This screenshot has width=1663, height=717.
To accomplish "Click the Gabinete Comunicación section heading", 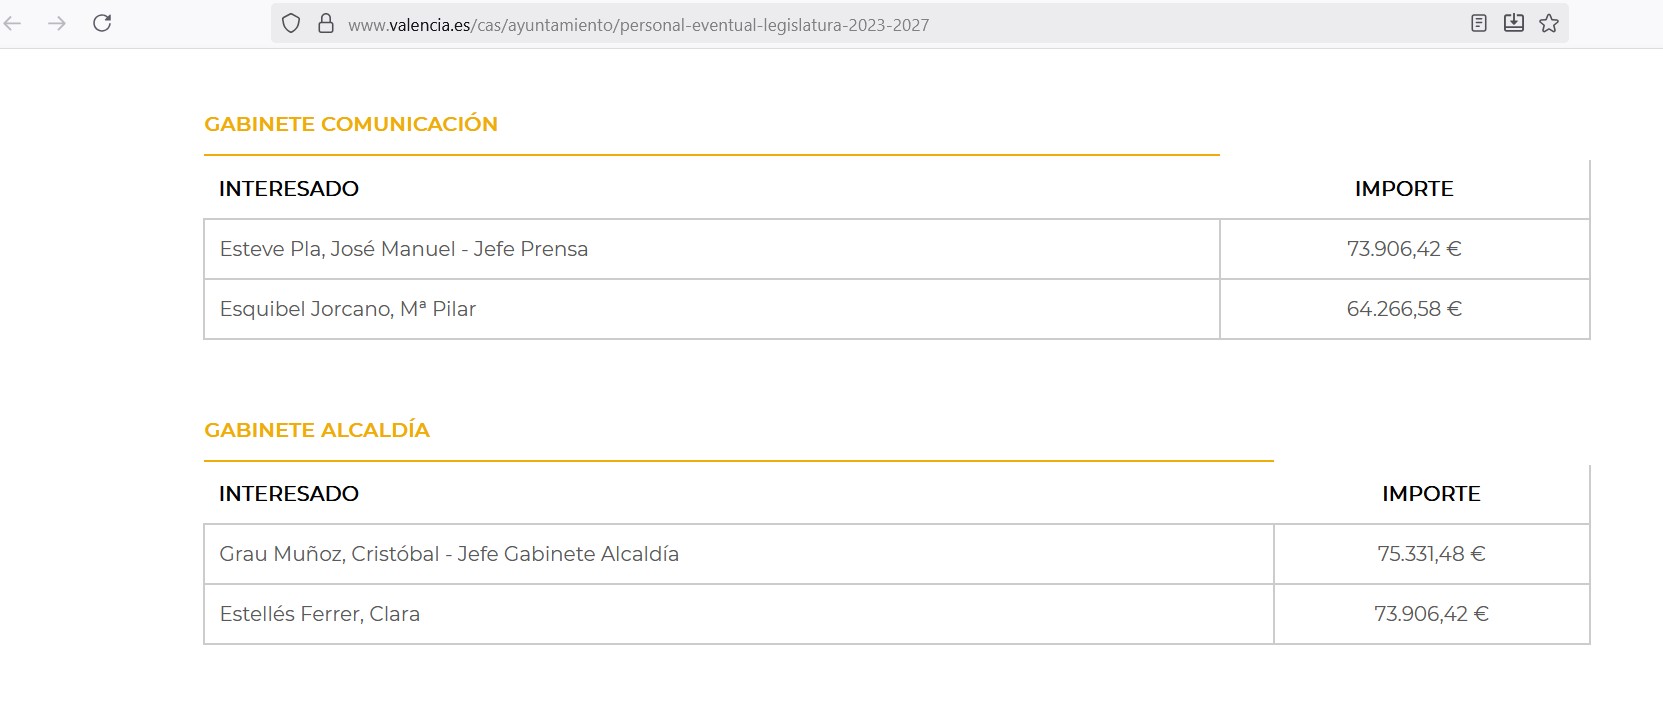I will click(351, 124).
